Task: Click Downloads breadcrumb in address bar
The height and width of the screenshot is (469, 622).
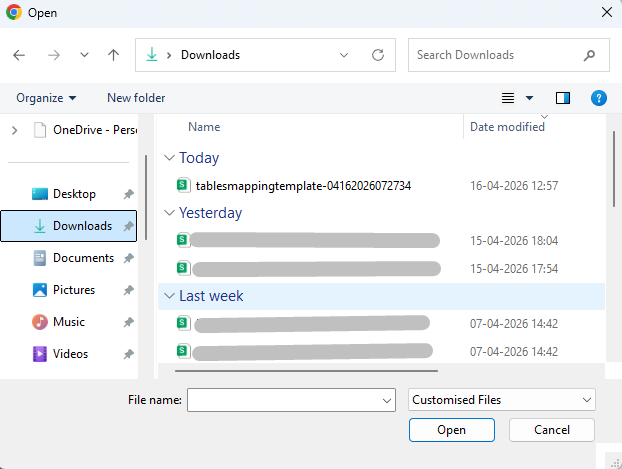Action: 210,55
